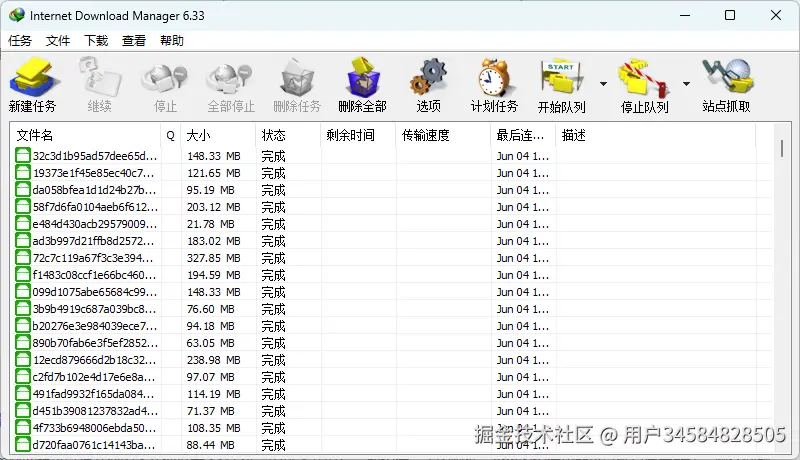Screen dimensions: 800x460
Task: Click the 删除任务 (delete task) toolbar icon
Action: (297, 78)
